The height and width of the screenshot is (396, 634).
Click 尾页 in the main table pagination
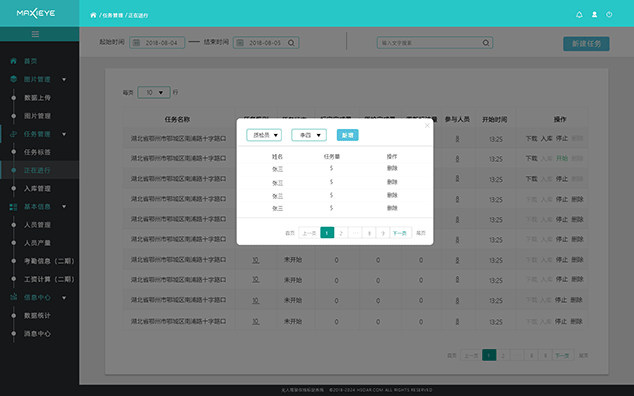(x=583, y=356)
